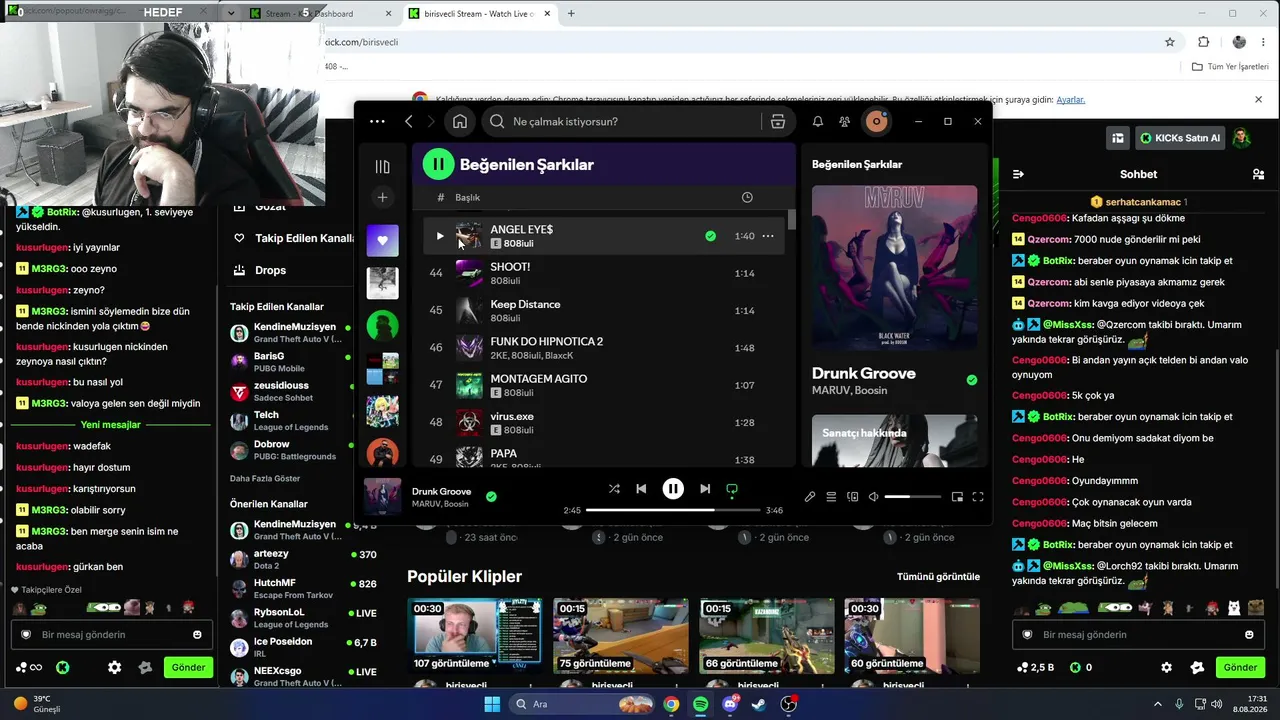This screenshot has height=720, width=1280.
Task: Open chat users list icon
Action: coord(1258,174)
